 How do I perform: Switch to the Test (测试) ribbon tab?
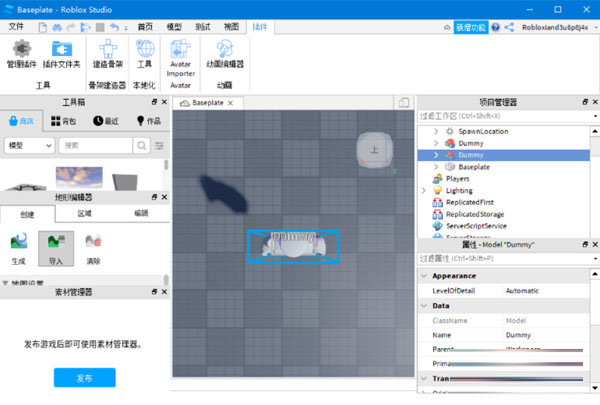pyautogui.click(x=203, y=27)
